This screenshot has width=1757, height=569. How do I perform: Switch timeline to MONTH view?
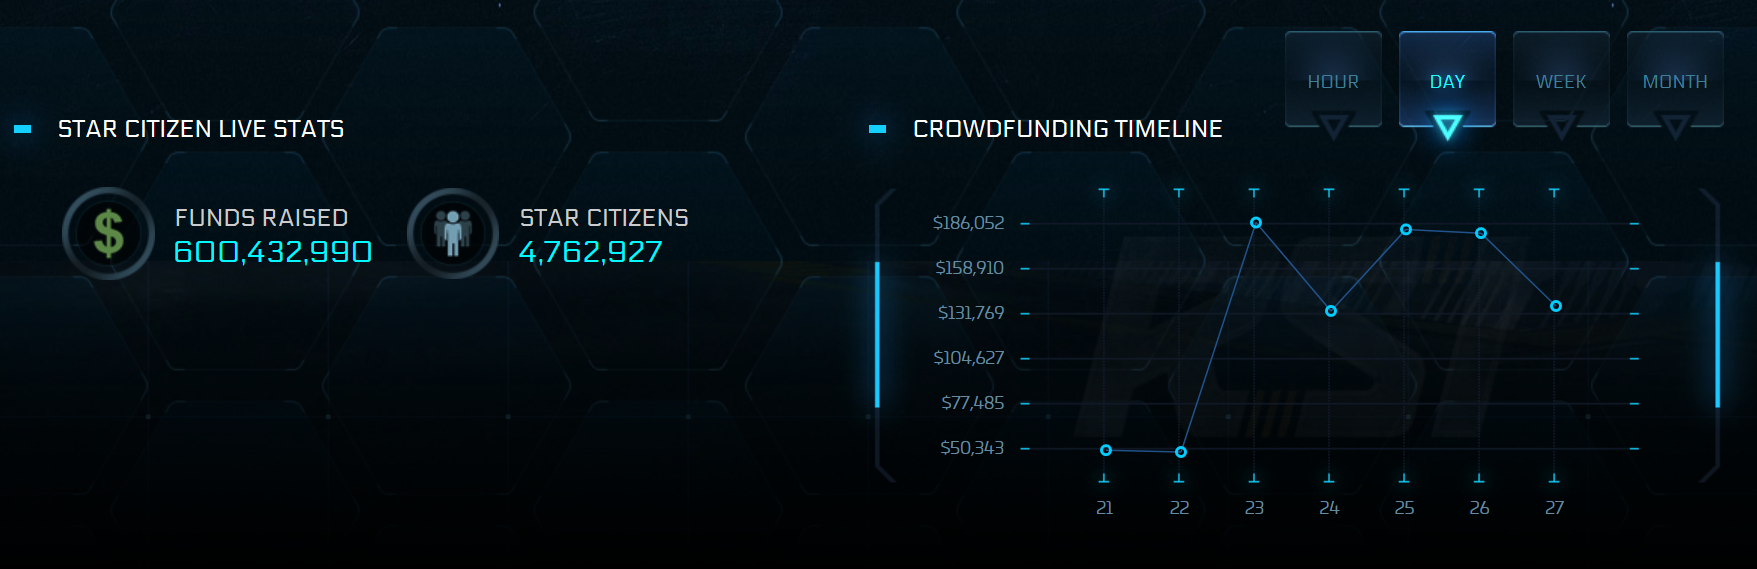pos(1675,79)
